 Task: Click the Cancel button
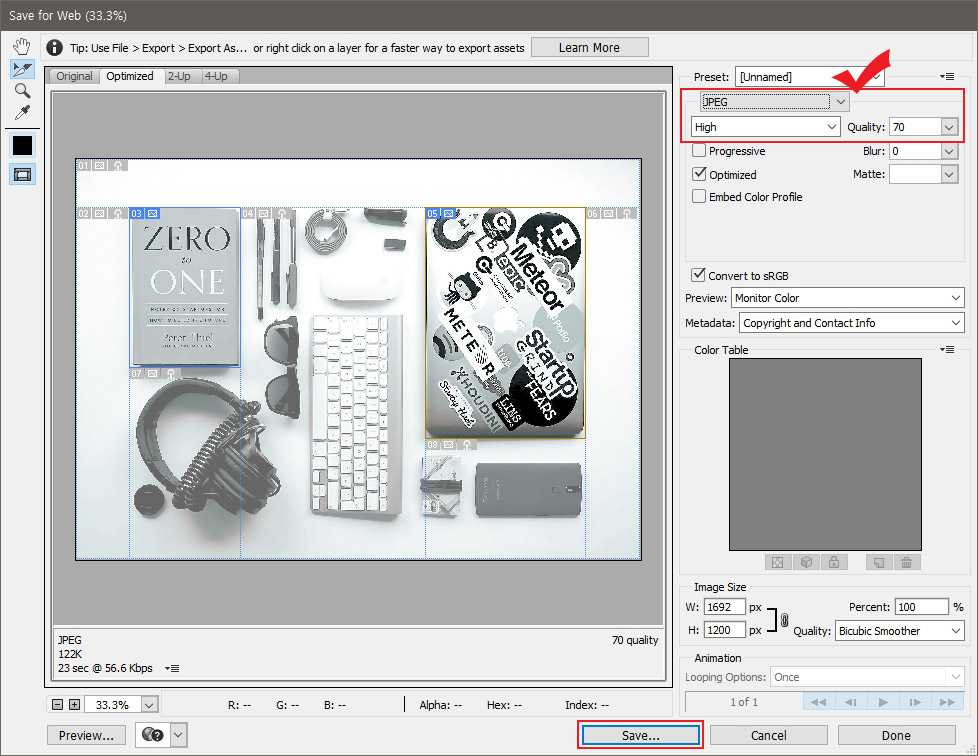click(768, 735)
